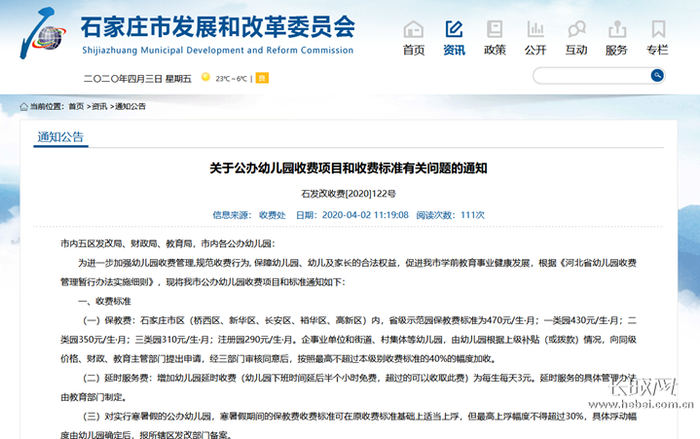Click the sun weather icon
The image size is (700, 439).
[205, 77]
